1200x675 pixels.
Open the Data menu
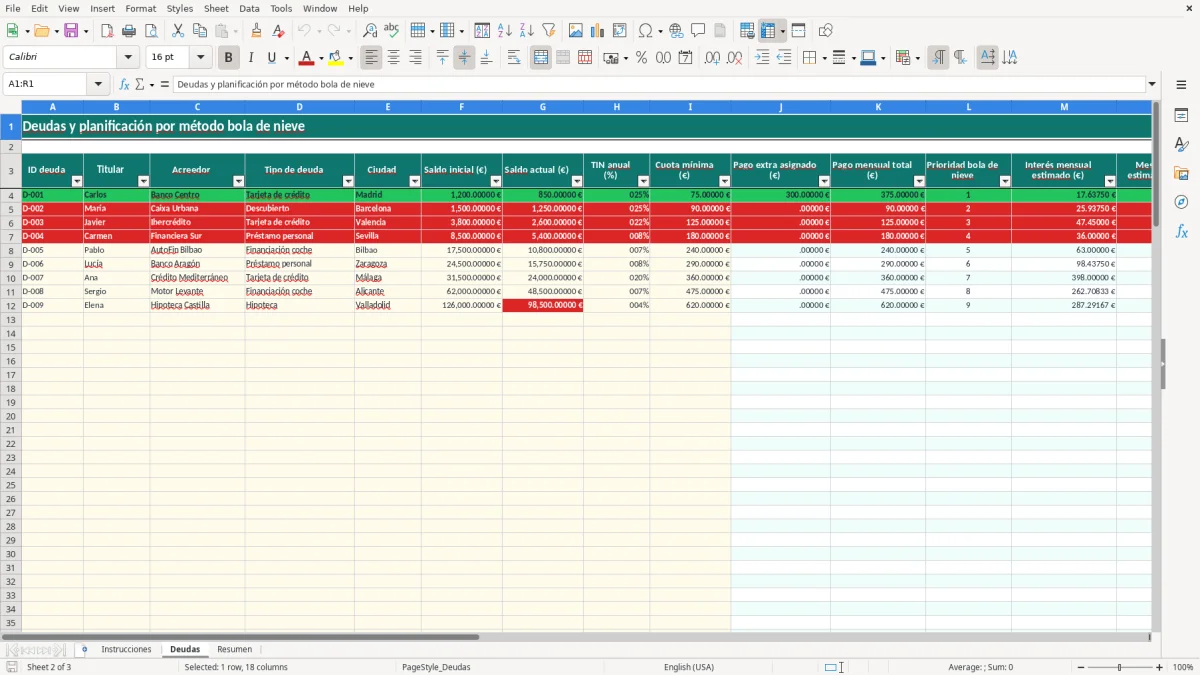[x=249, y=8]
